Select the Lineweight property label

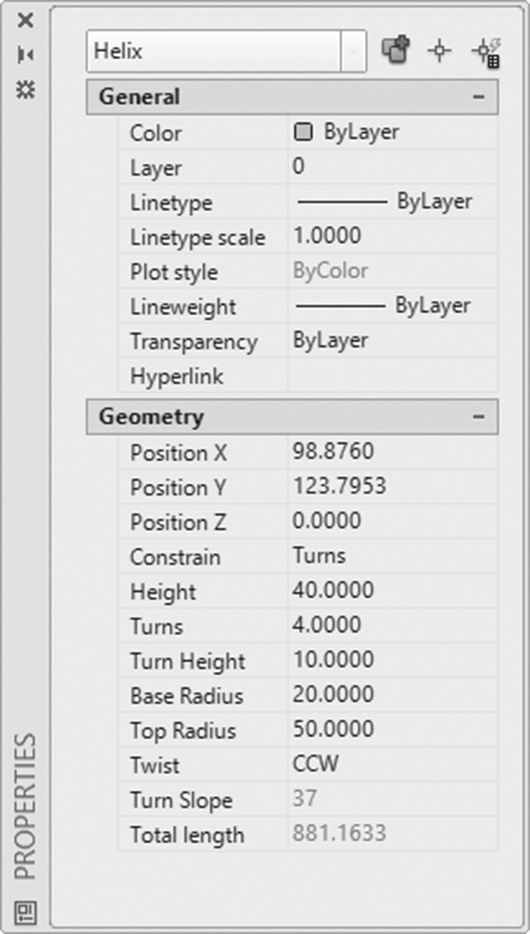183,307
